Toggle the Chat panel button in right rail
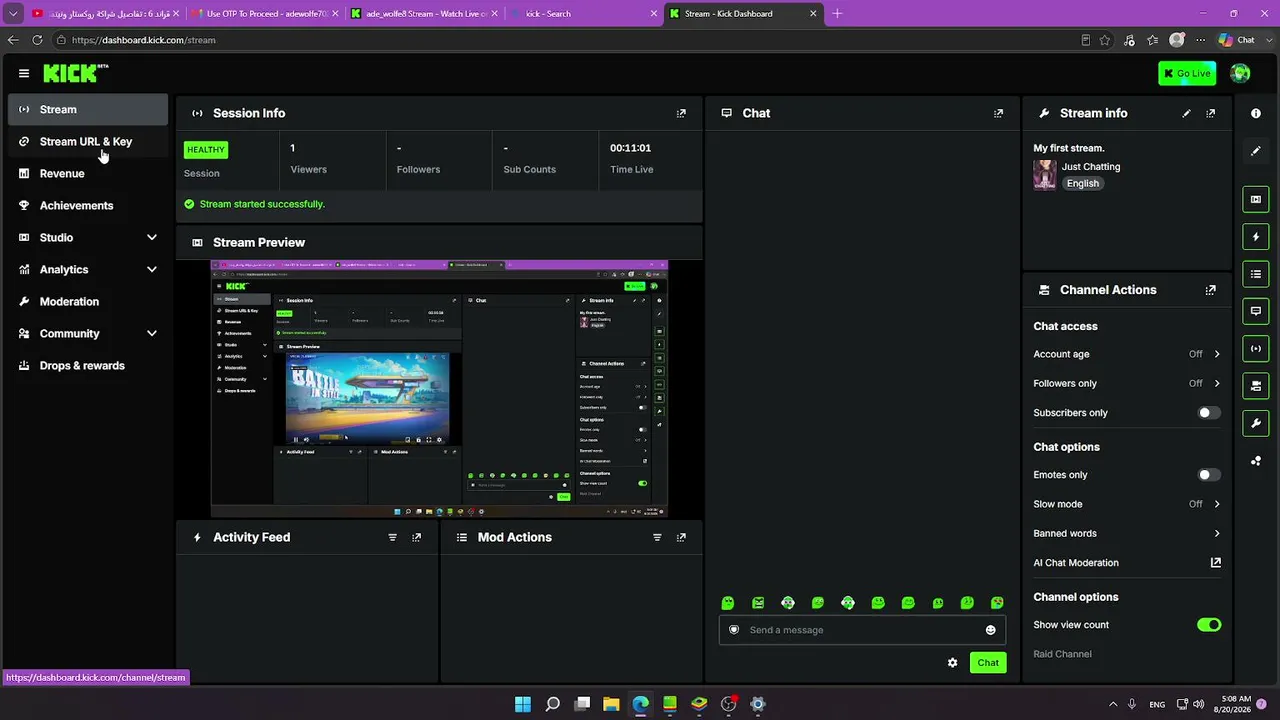The width and height of the screenshot is (1280, 720). (x=1256, y=311)
